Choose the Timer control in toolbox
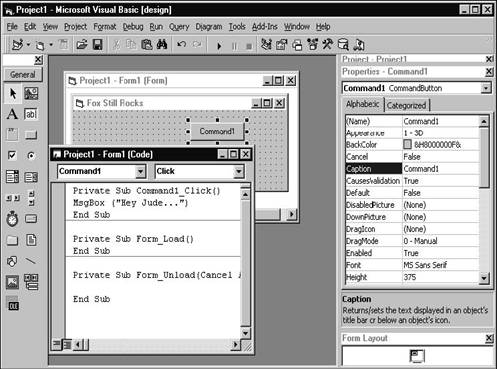 [x=12, y=219]
